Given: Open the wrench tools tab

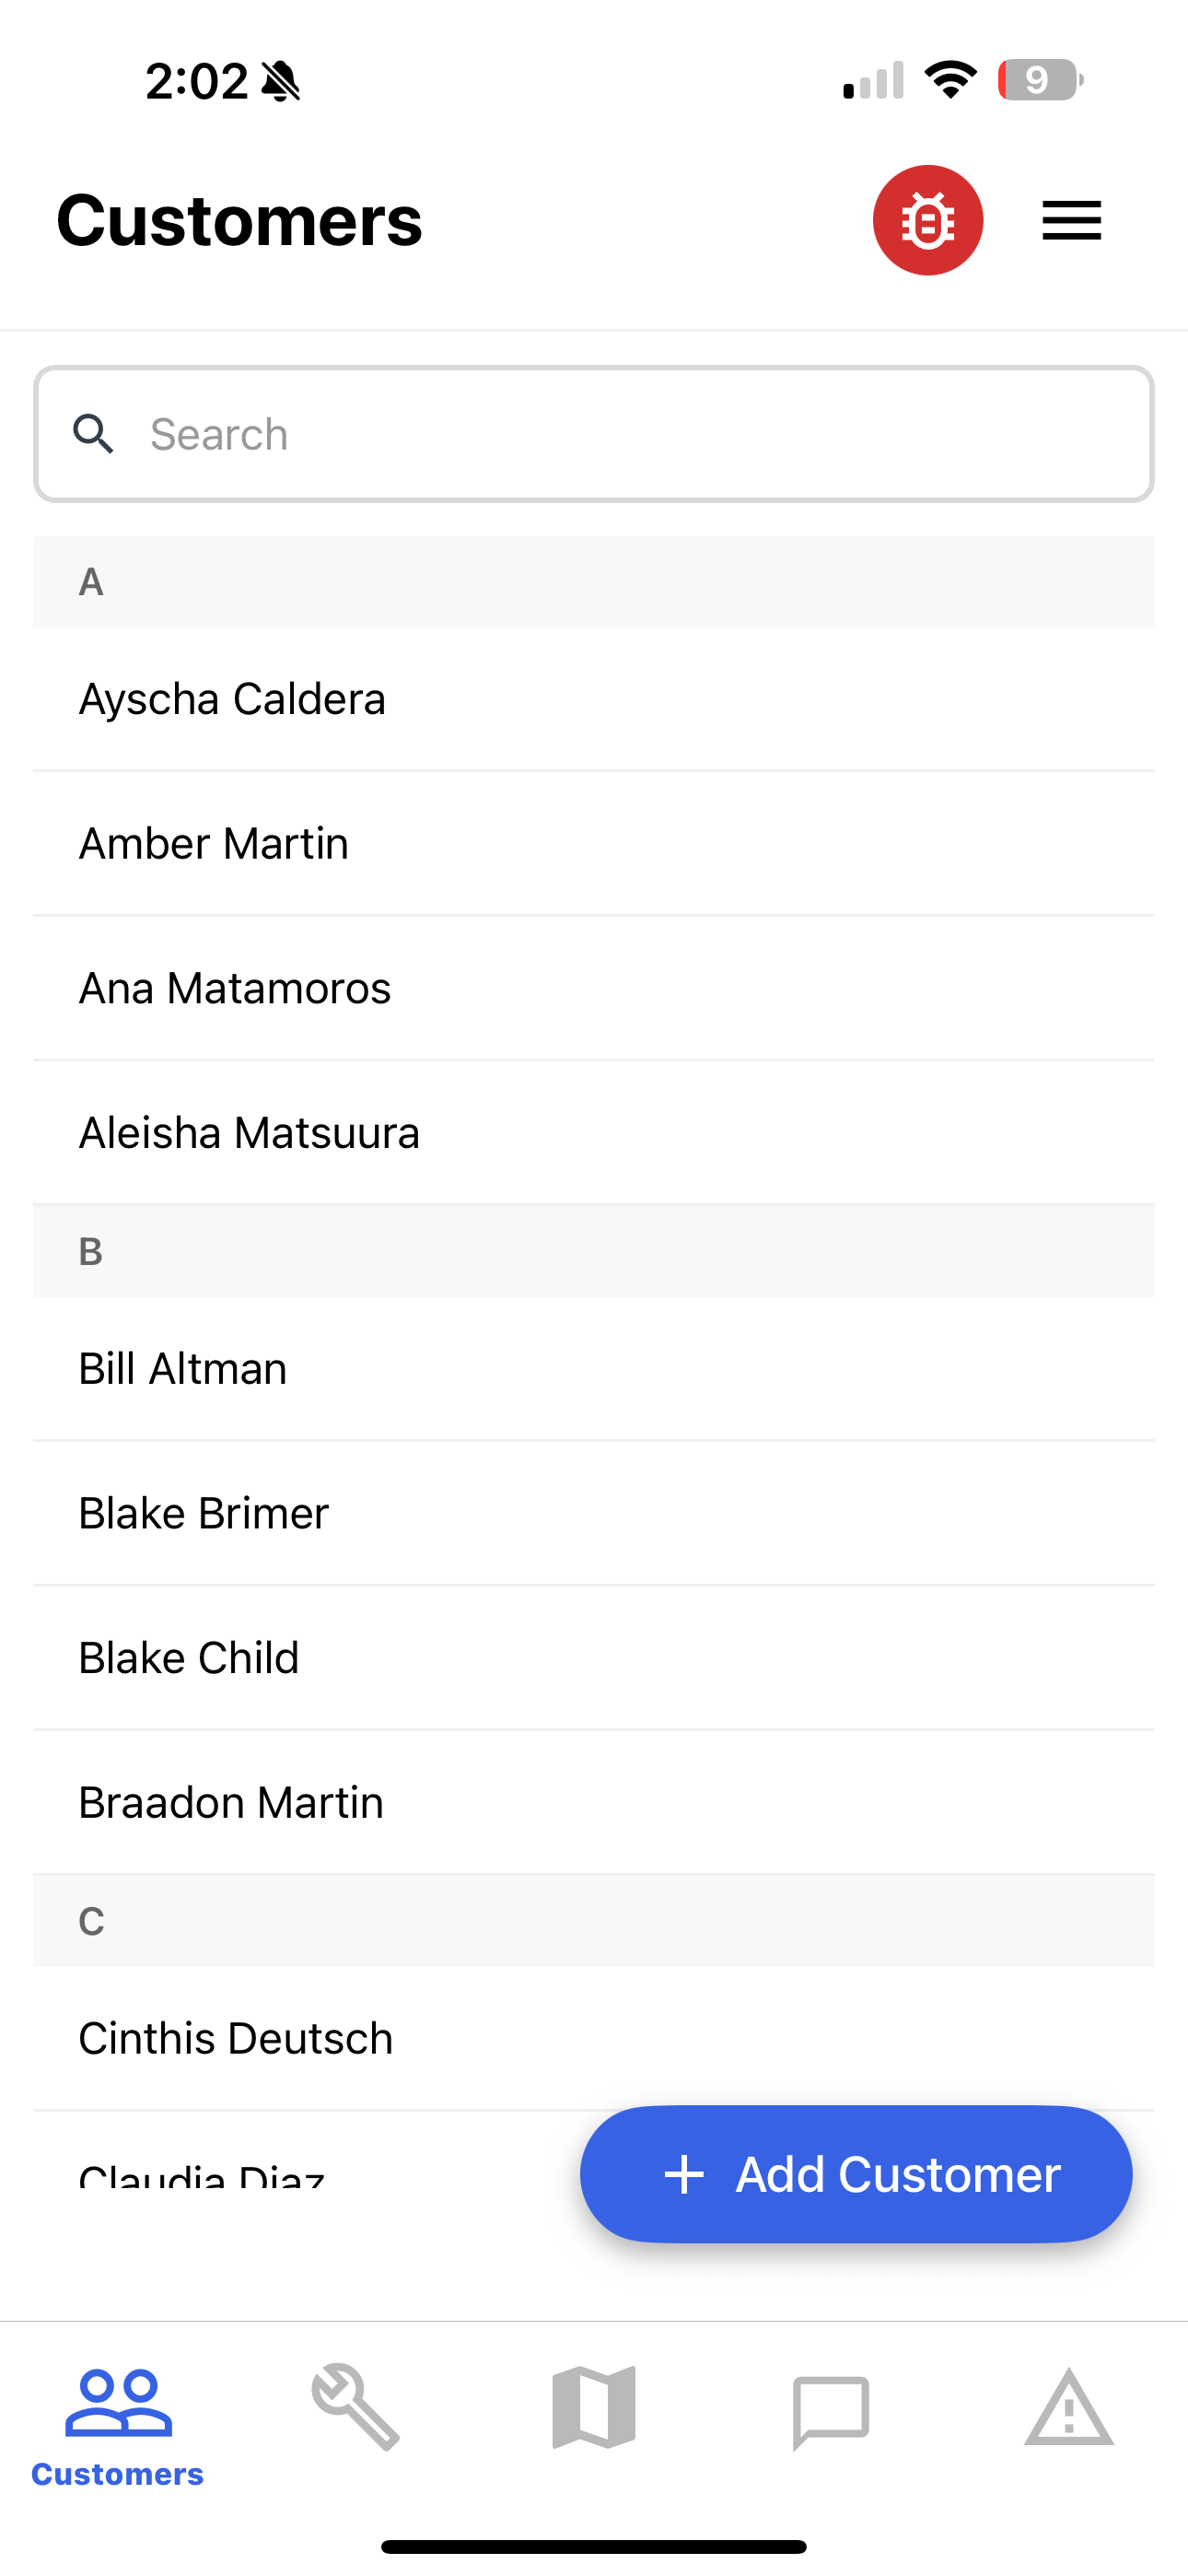Looking at the screenshot, I should tap(356, 2407).
